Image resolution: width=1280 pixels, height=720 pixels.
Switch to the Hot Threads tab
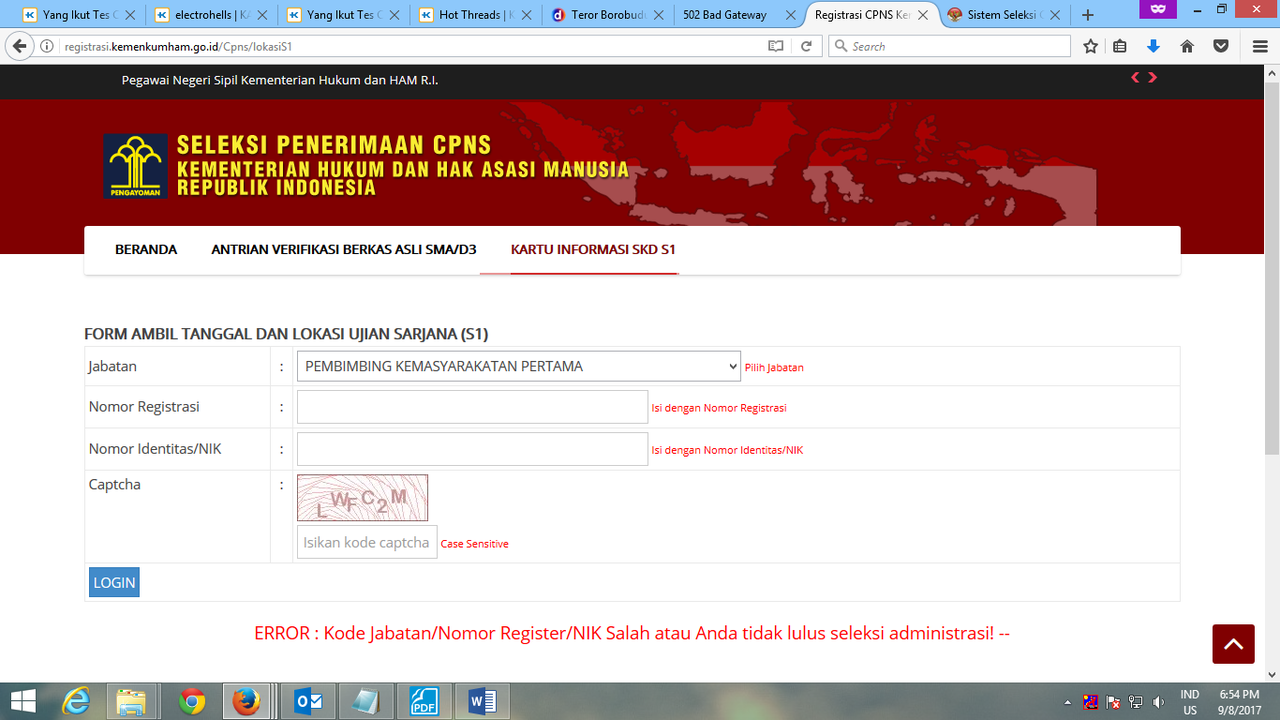[475, 15]
